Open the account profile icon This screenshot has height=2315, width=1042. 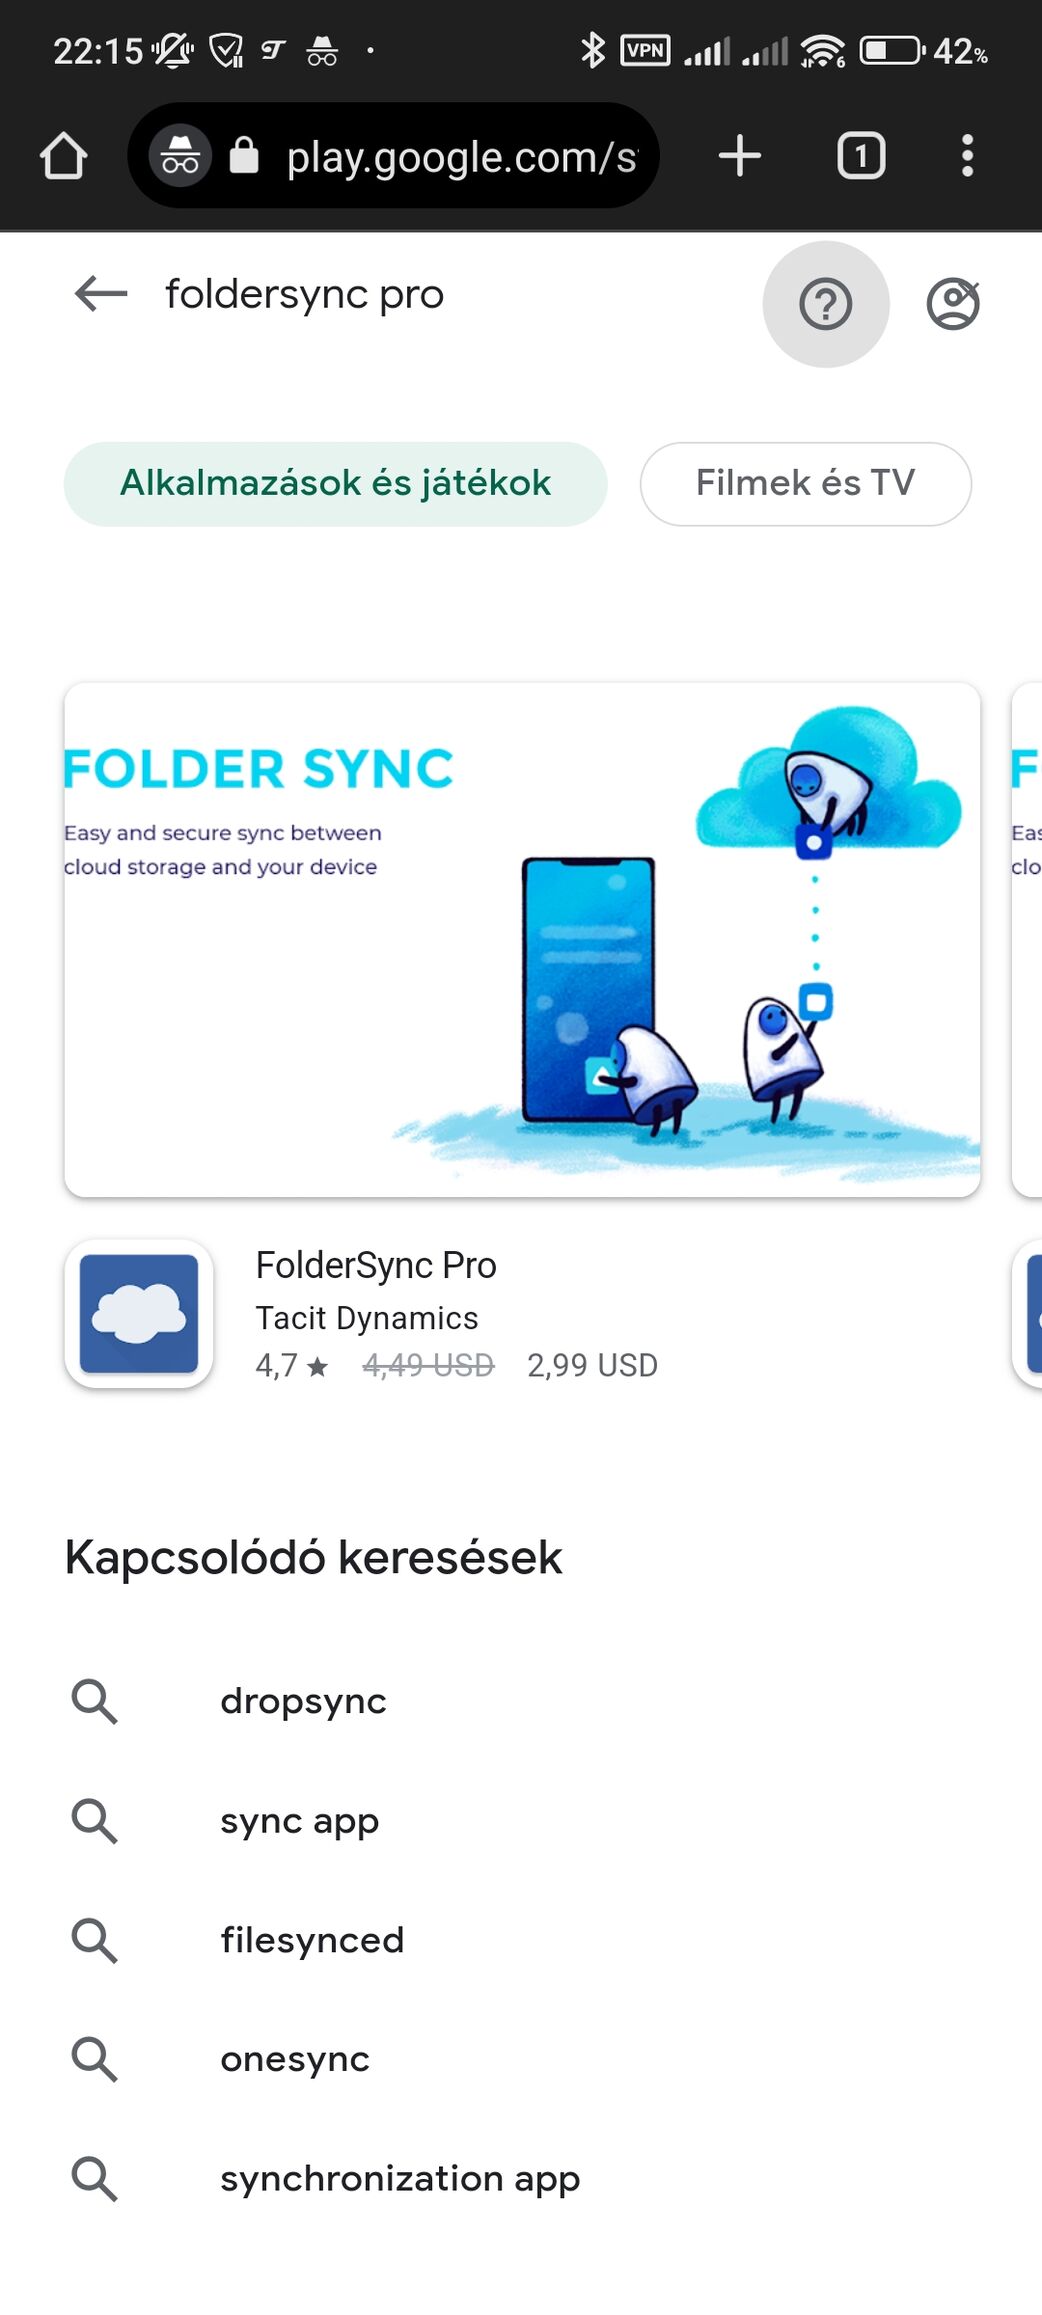(x=953, y=304)
